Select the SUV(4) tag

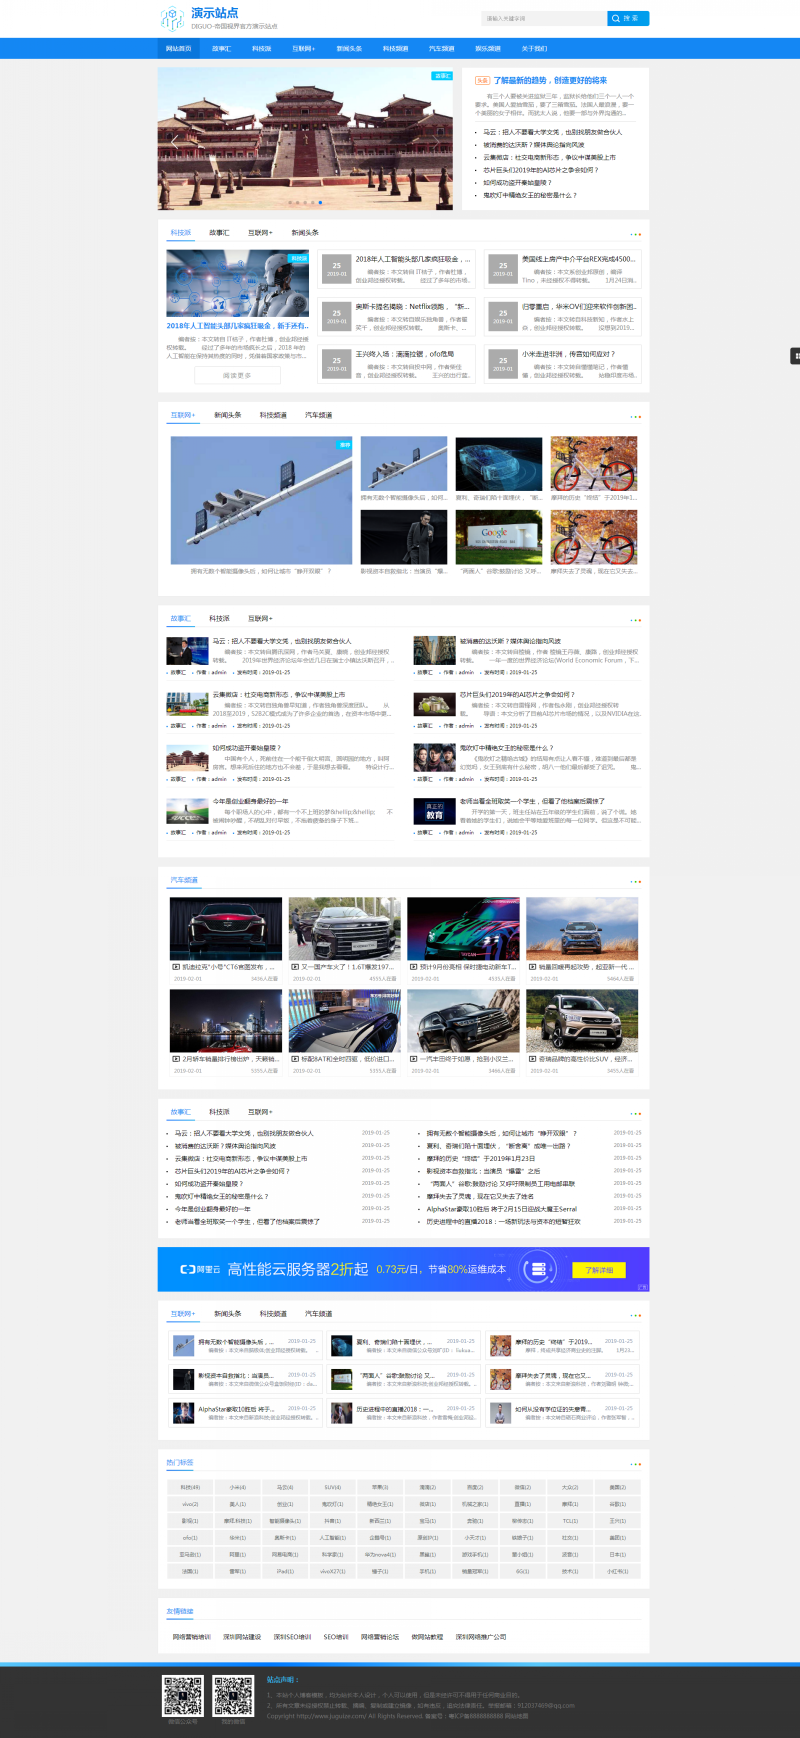click(x=332, y=1487)
